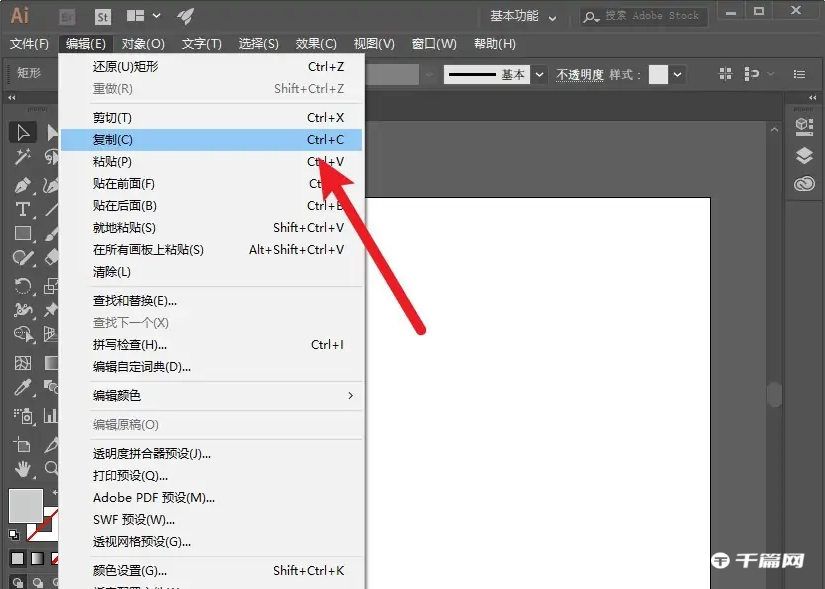Pick the Paintbrush tool
The width and height of the screenshot is (825, 589).
pyautogui.click(x=48, y=235)
